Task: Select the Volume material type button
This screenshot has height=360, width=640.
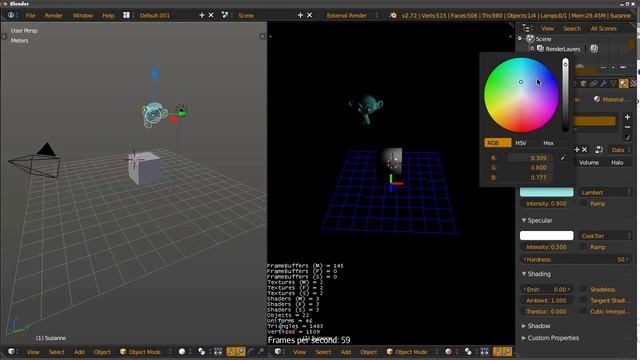Action: click(589, 162)
